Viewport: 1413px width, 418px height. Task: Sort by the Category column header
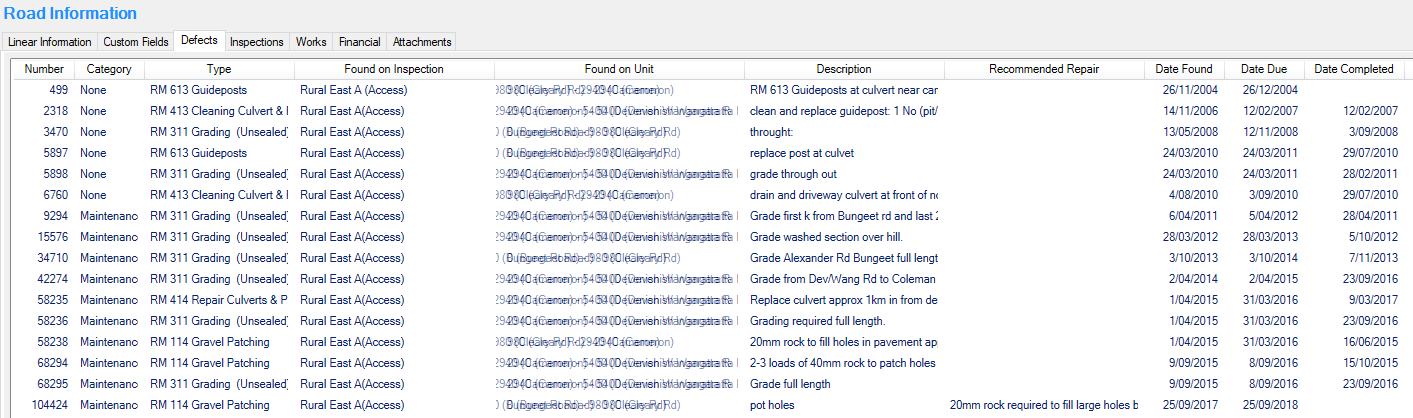click(x=109, y=69)
